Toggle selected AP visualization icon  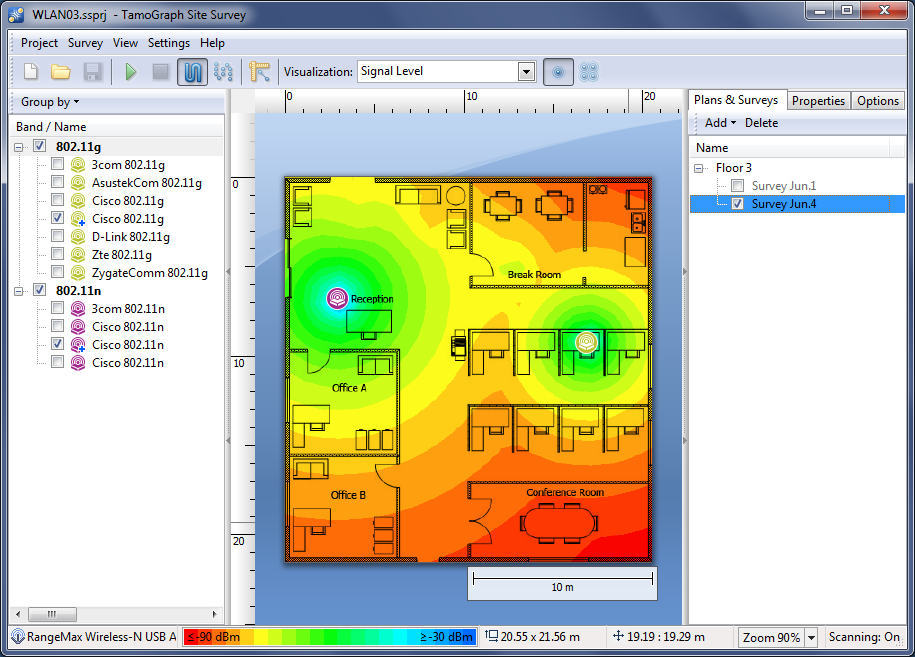click(x=558, y=72)
